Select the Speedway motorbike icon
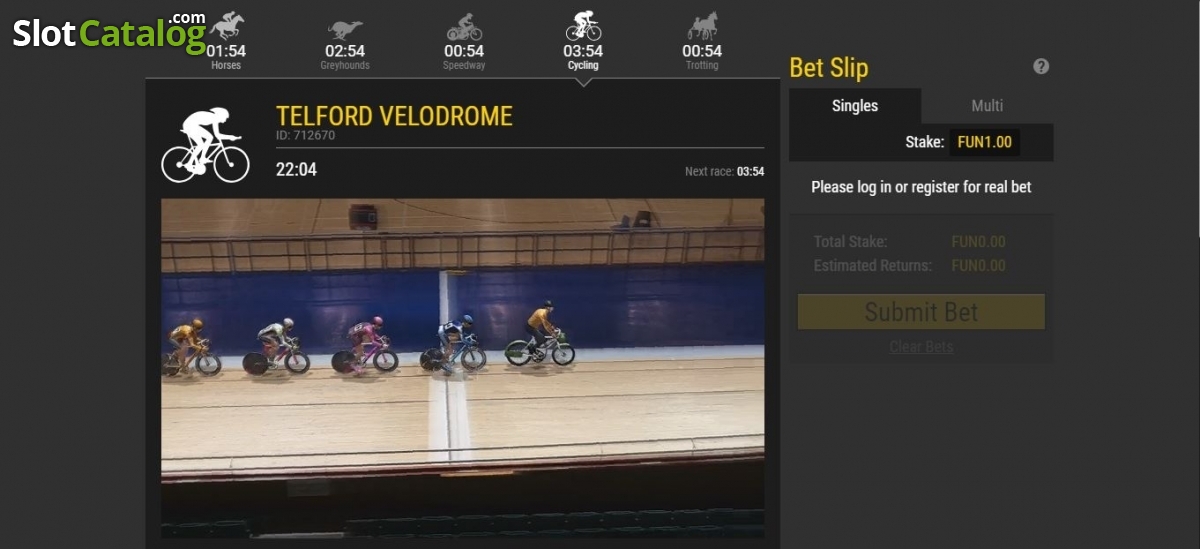This screenshot has height=549, width=1200. pos(464,27)
